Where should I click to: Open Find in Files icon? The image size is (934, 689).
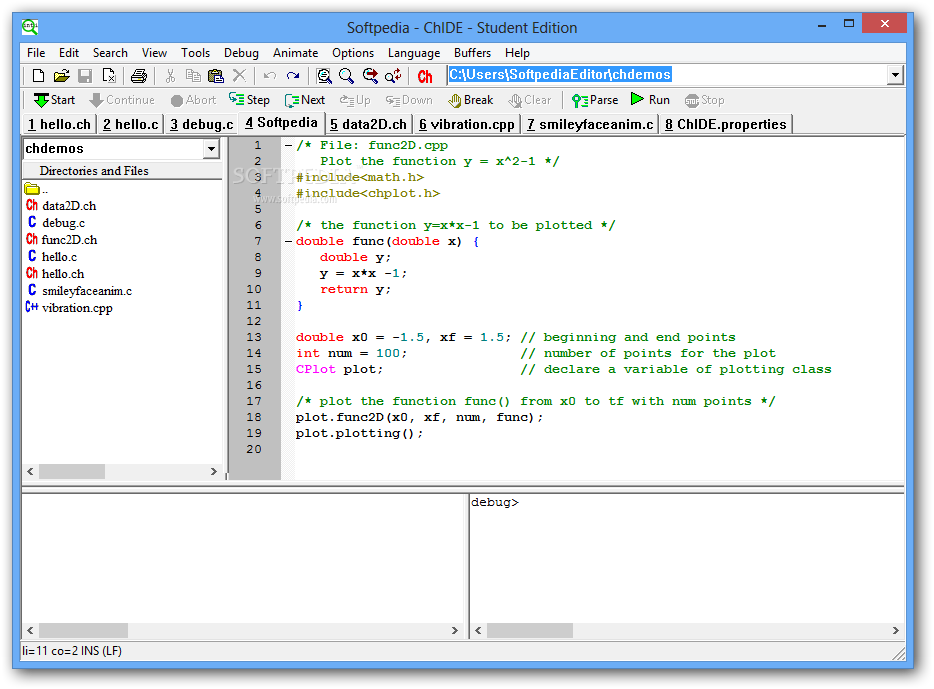pyautogui.click(x=324, y=76)
